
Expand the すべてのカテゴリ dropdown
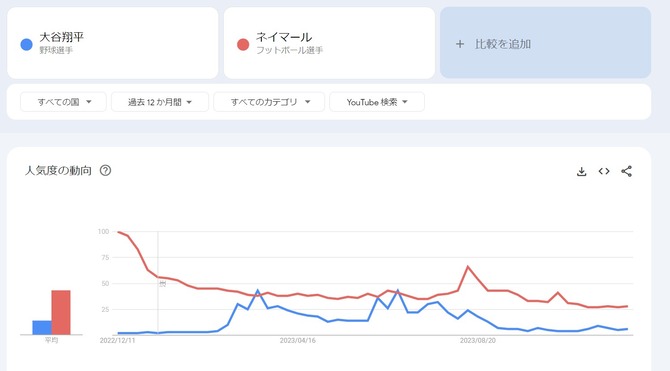[x=269, y=102]
